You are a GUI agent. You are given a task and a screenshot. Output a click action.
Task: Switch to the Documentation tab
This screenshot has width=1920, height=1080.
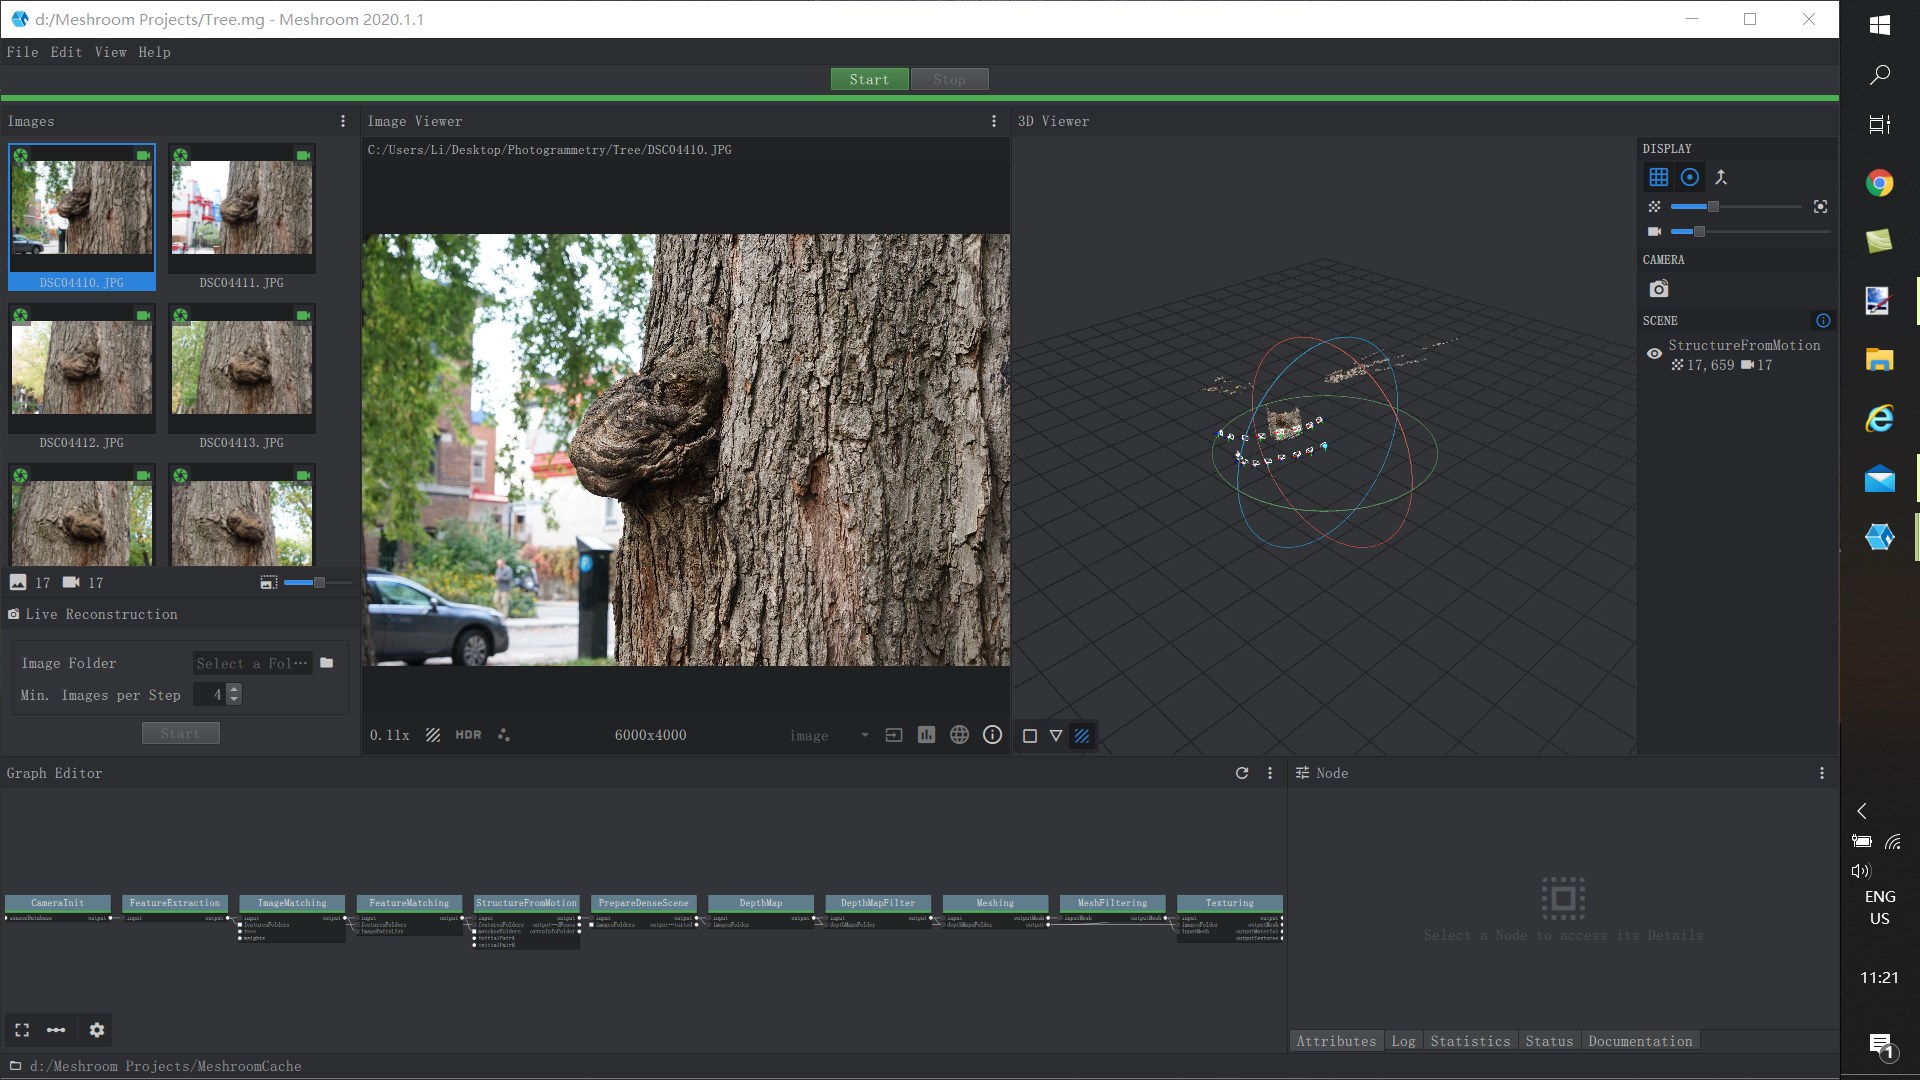(x=1640, y=1041)
